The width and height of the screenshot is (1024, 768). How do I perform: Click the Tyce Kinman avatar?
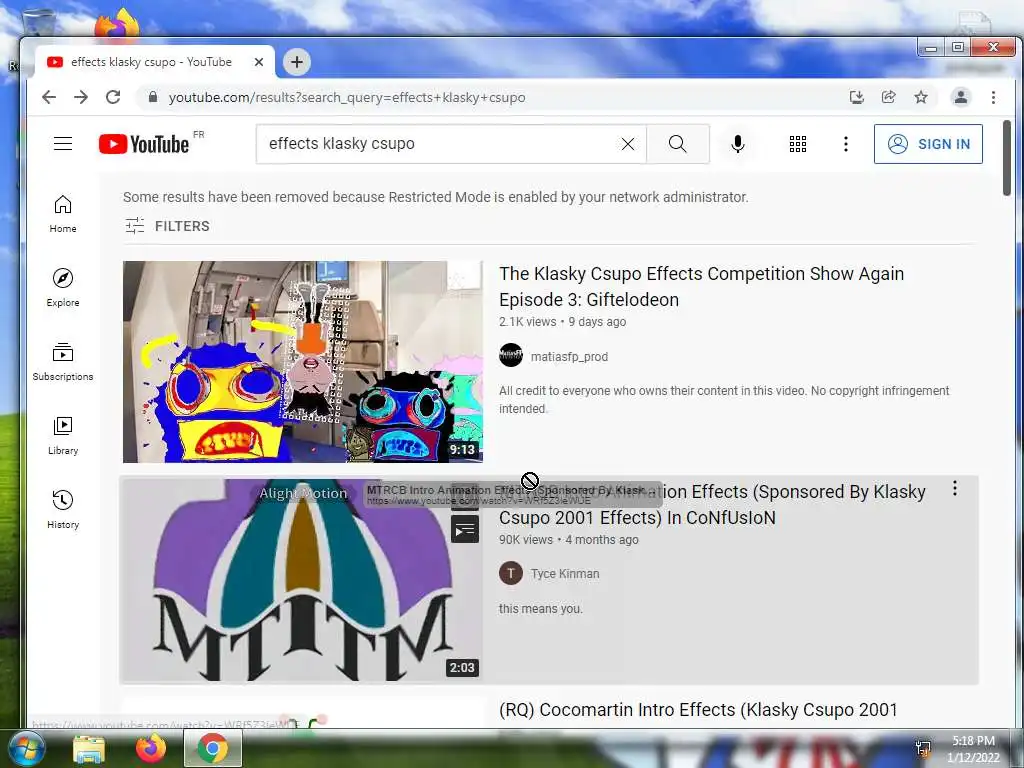click(511, 573)
